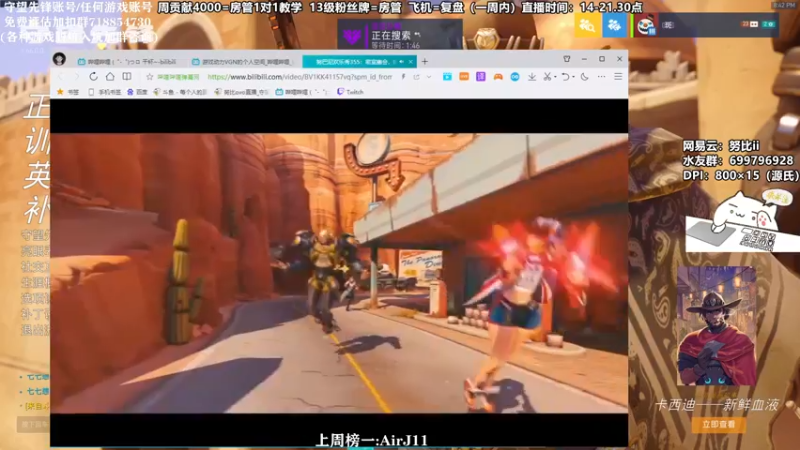
Task: Click the orange 立即查看 button
Action: pyautogui.click(x=718, y=424)
